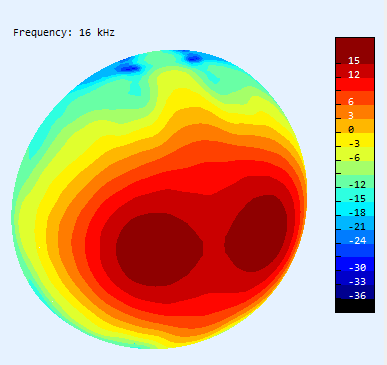
Task: Click the dark blue null near balloon top center
Action: pos(193,59)
